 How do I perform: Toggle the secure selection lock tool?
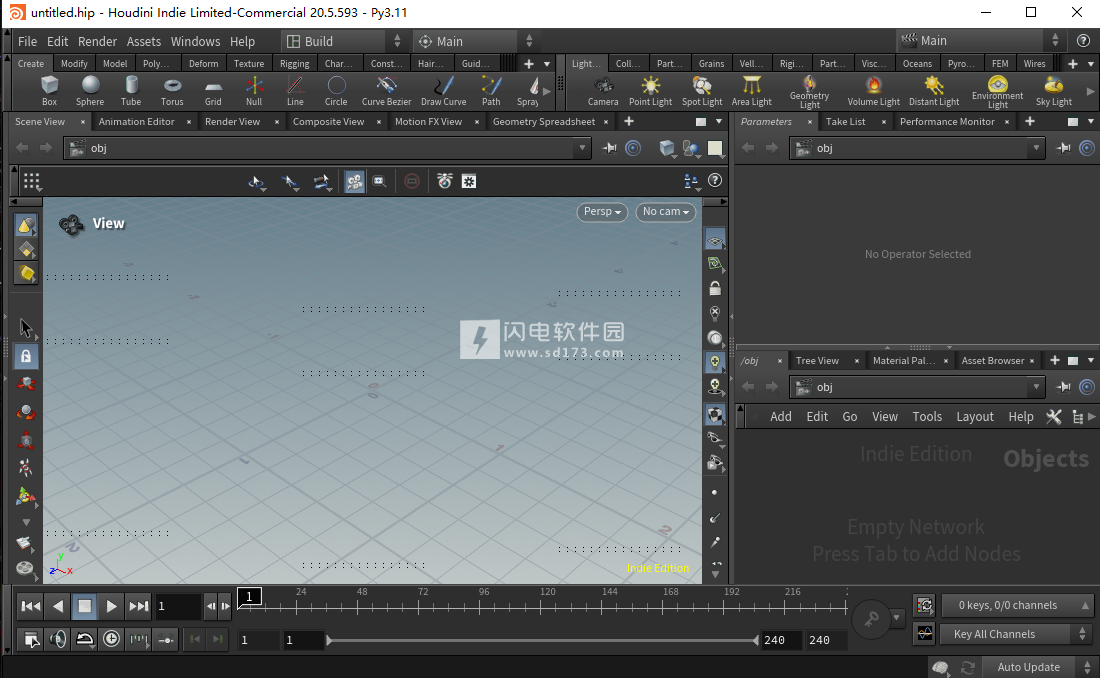point(26,356)
